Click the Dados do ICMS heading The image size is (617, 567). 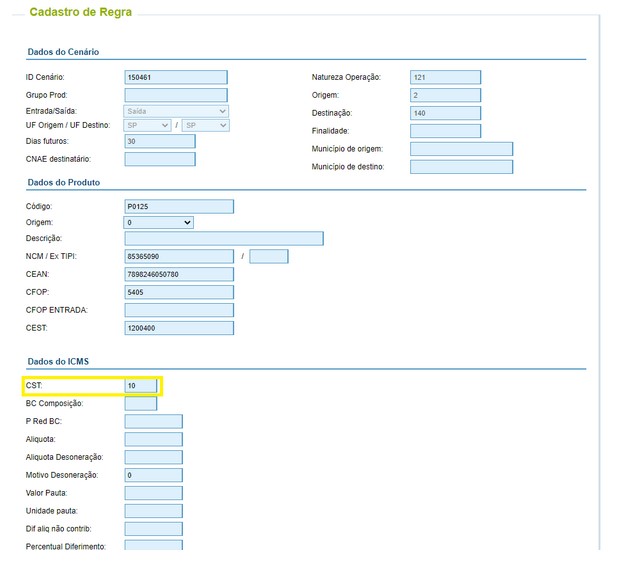pyautogui.click(x=58, y=362)
